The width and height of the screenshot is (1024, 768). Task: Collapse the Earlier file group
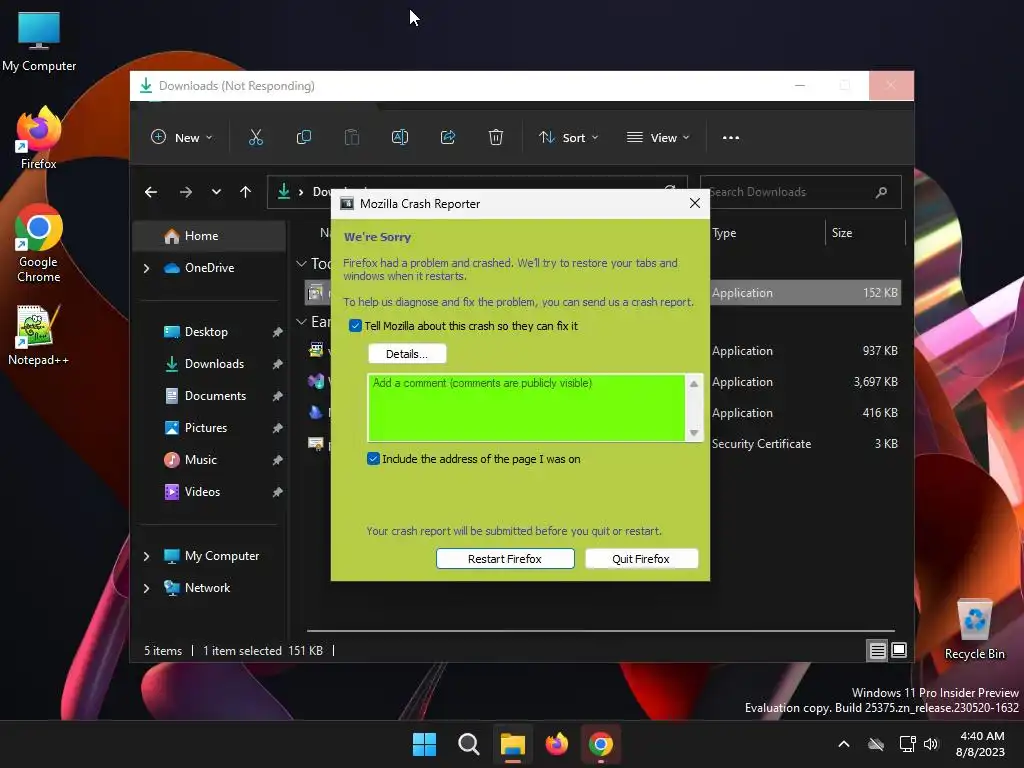(301, 322)
